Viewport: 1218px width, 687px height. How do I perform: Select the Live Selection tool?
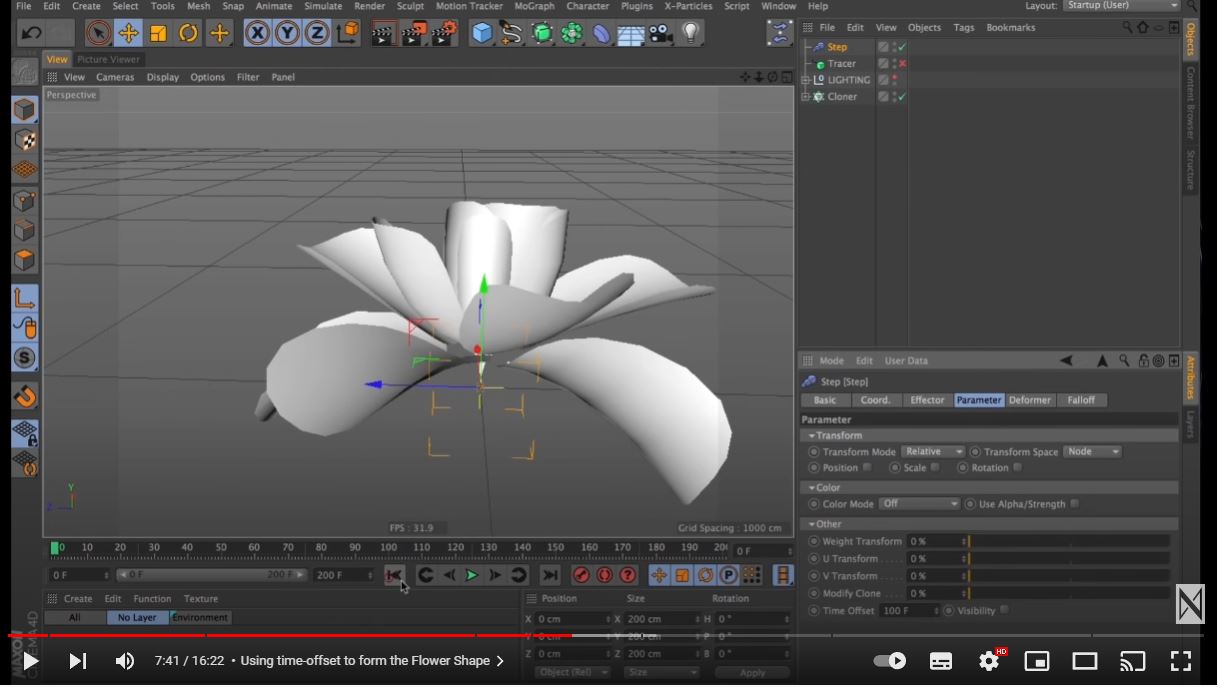tap(98, 33)
